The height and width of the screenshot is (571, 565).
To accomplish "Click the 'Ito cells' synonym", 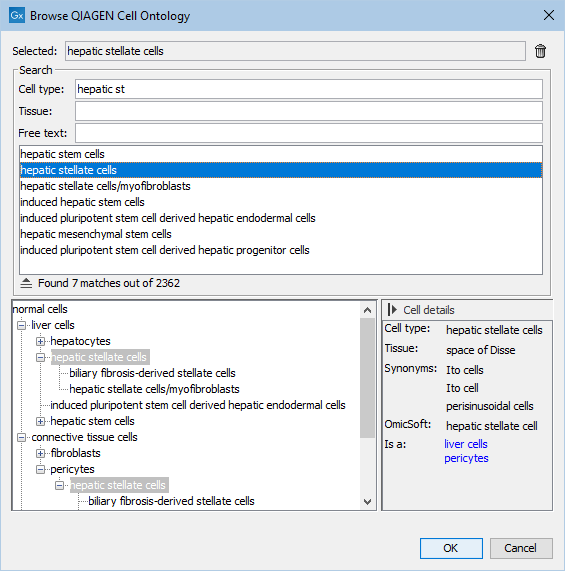I will 465,370.
